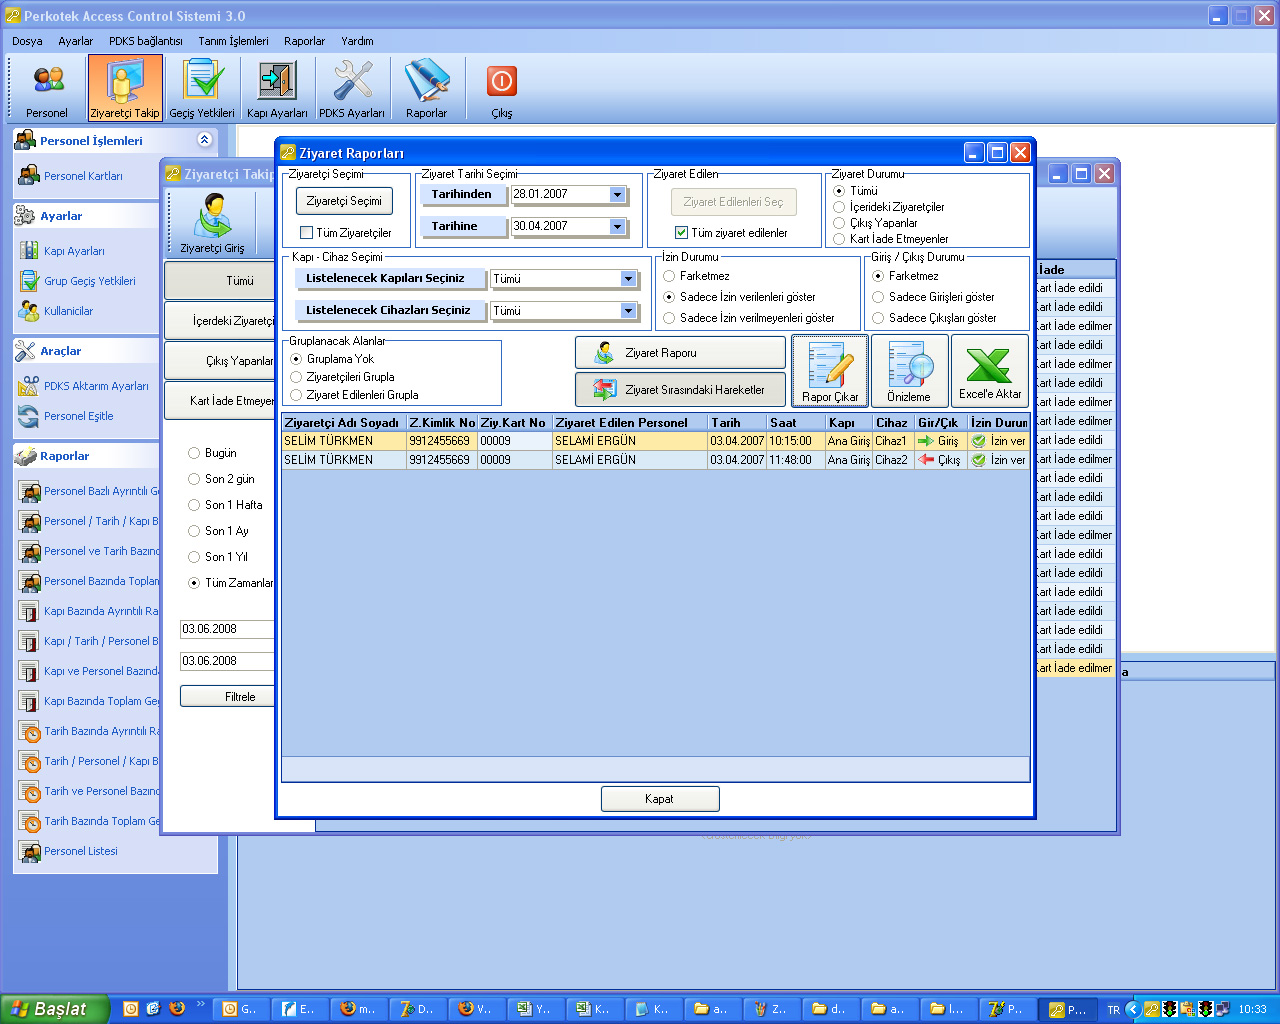Viewport: 1280px width, 1024px height.
Task: Open the Tanım İşlemleri menu
Action: pos(233,41)
